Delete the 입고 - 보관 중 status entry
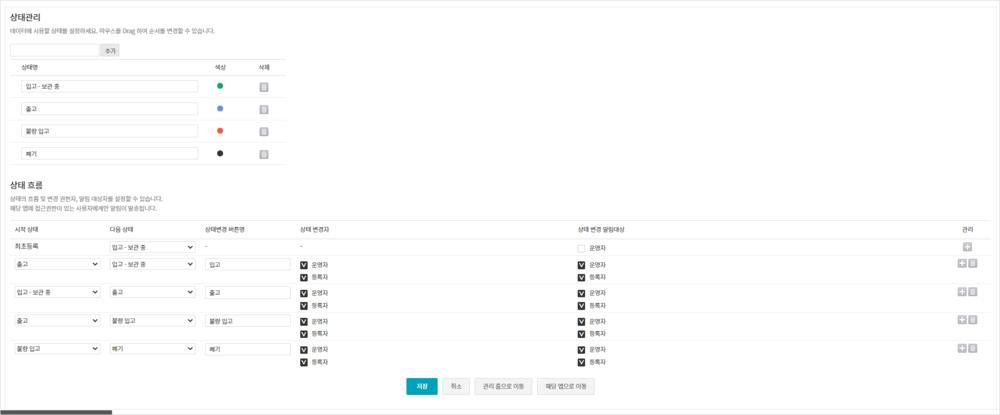The width and height of the screenshot is (1000, 415). point(264,87)
